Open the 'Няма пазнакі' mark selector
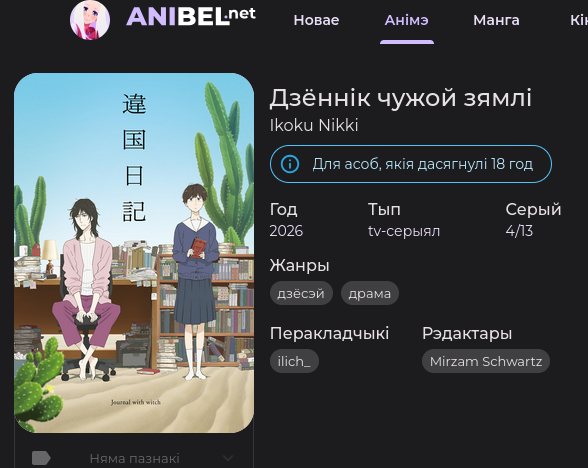This screenshot has height=468, width=588. 134,458
